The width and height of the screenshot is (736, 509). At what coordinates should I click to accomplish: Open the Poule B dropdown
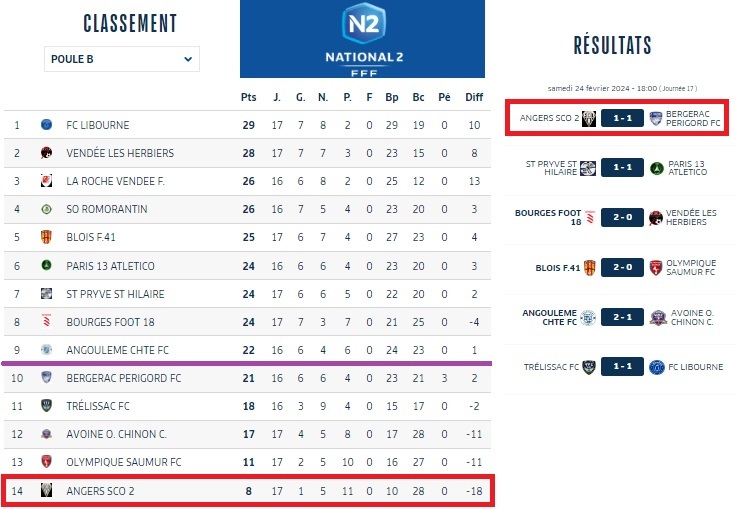tap(122, 59)
